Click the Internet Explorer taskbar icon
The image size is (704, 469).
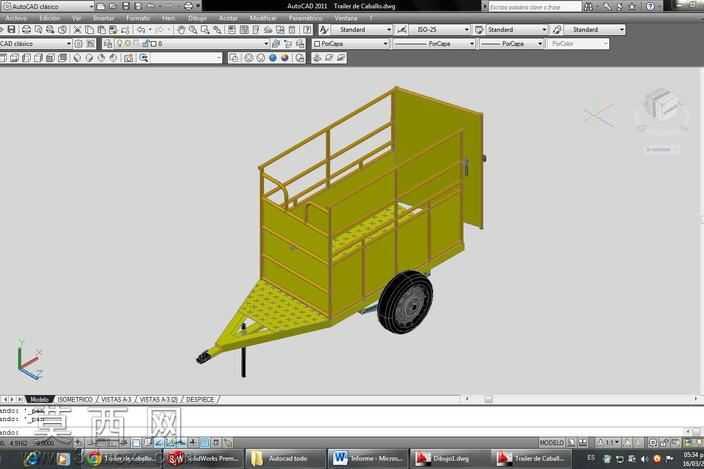pos(32,459)
